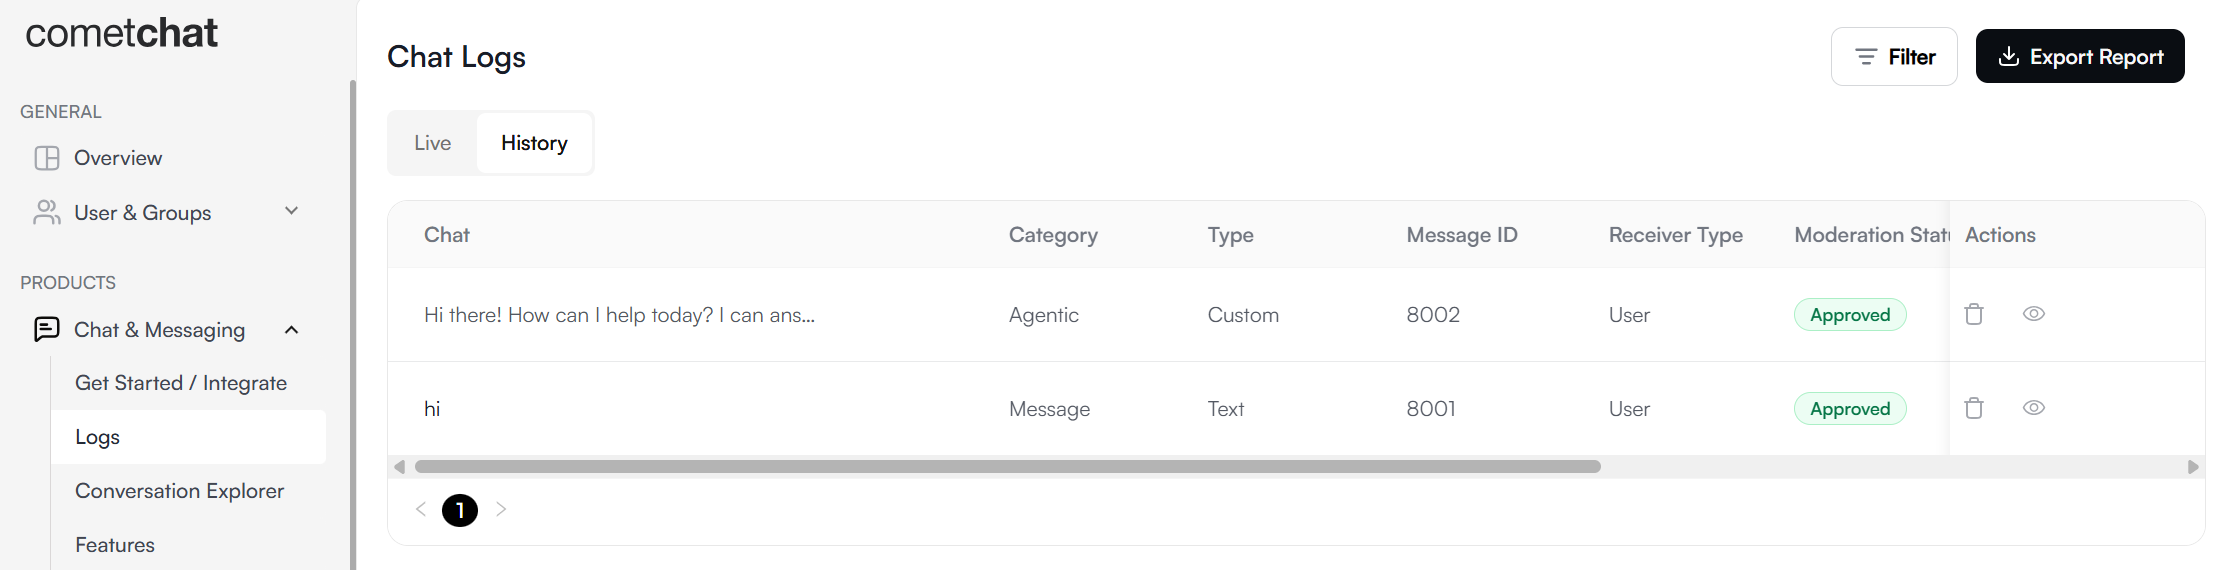Click the cometchat logo
The width and height of the screenshot is (2233, 570).
tap(121, 33)
